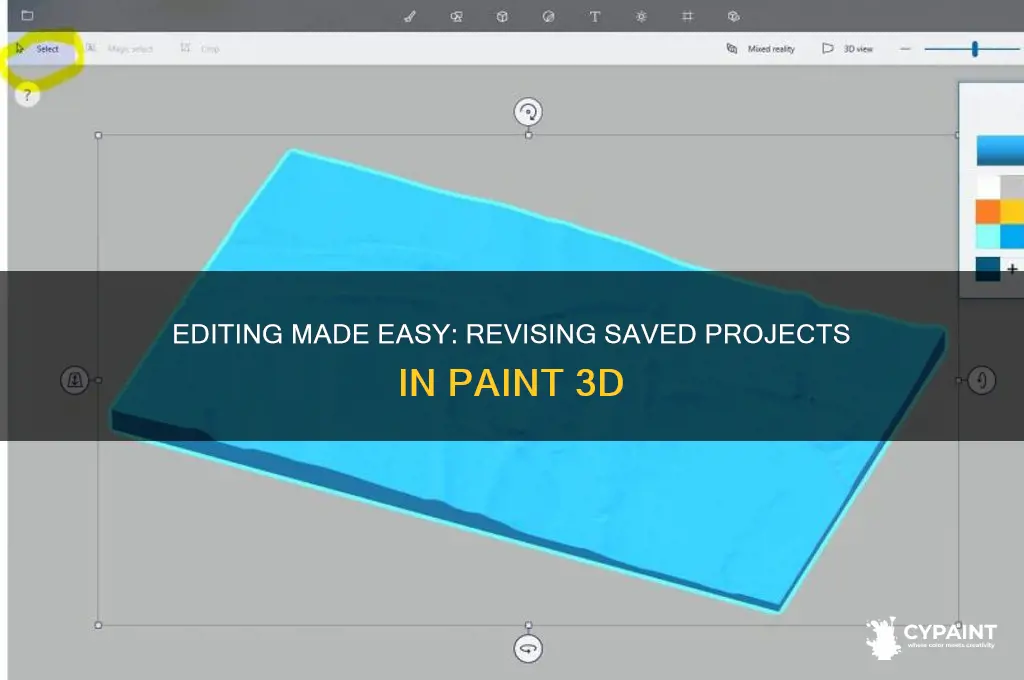Open Mixed reality
This screenshot has width=1024, height=680.
(761, 49)
